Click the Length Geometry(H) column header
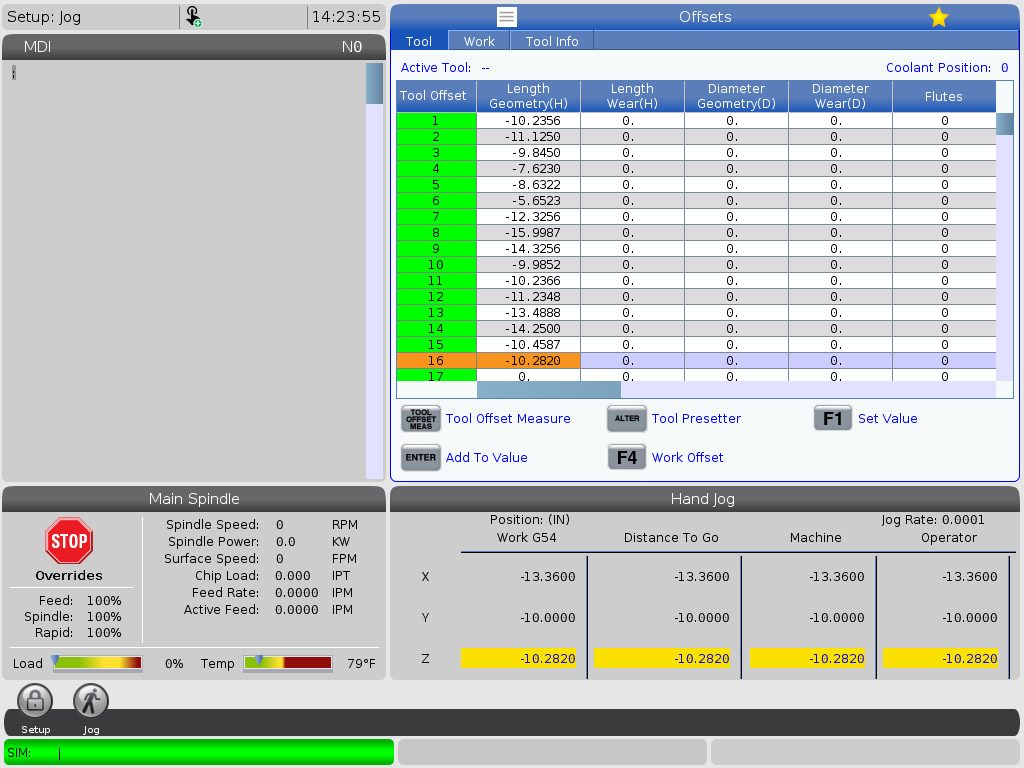Screen dimensions: 1024x768 (x=528, y=96)
